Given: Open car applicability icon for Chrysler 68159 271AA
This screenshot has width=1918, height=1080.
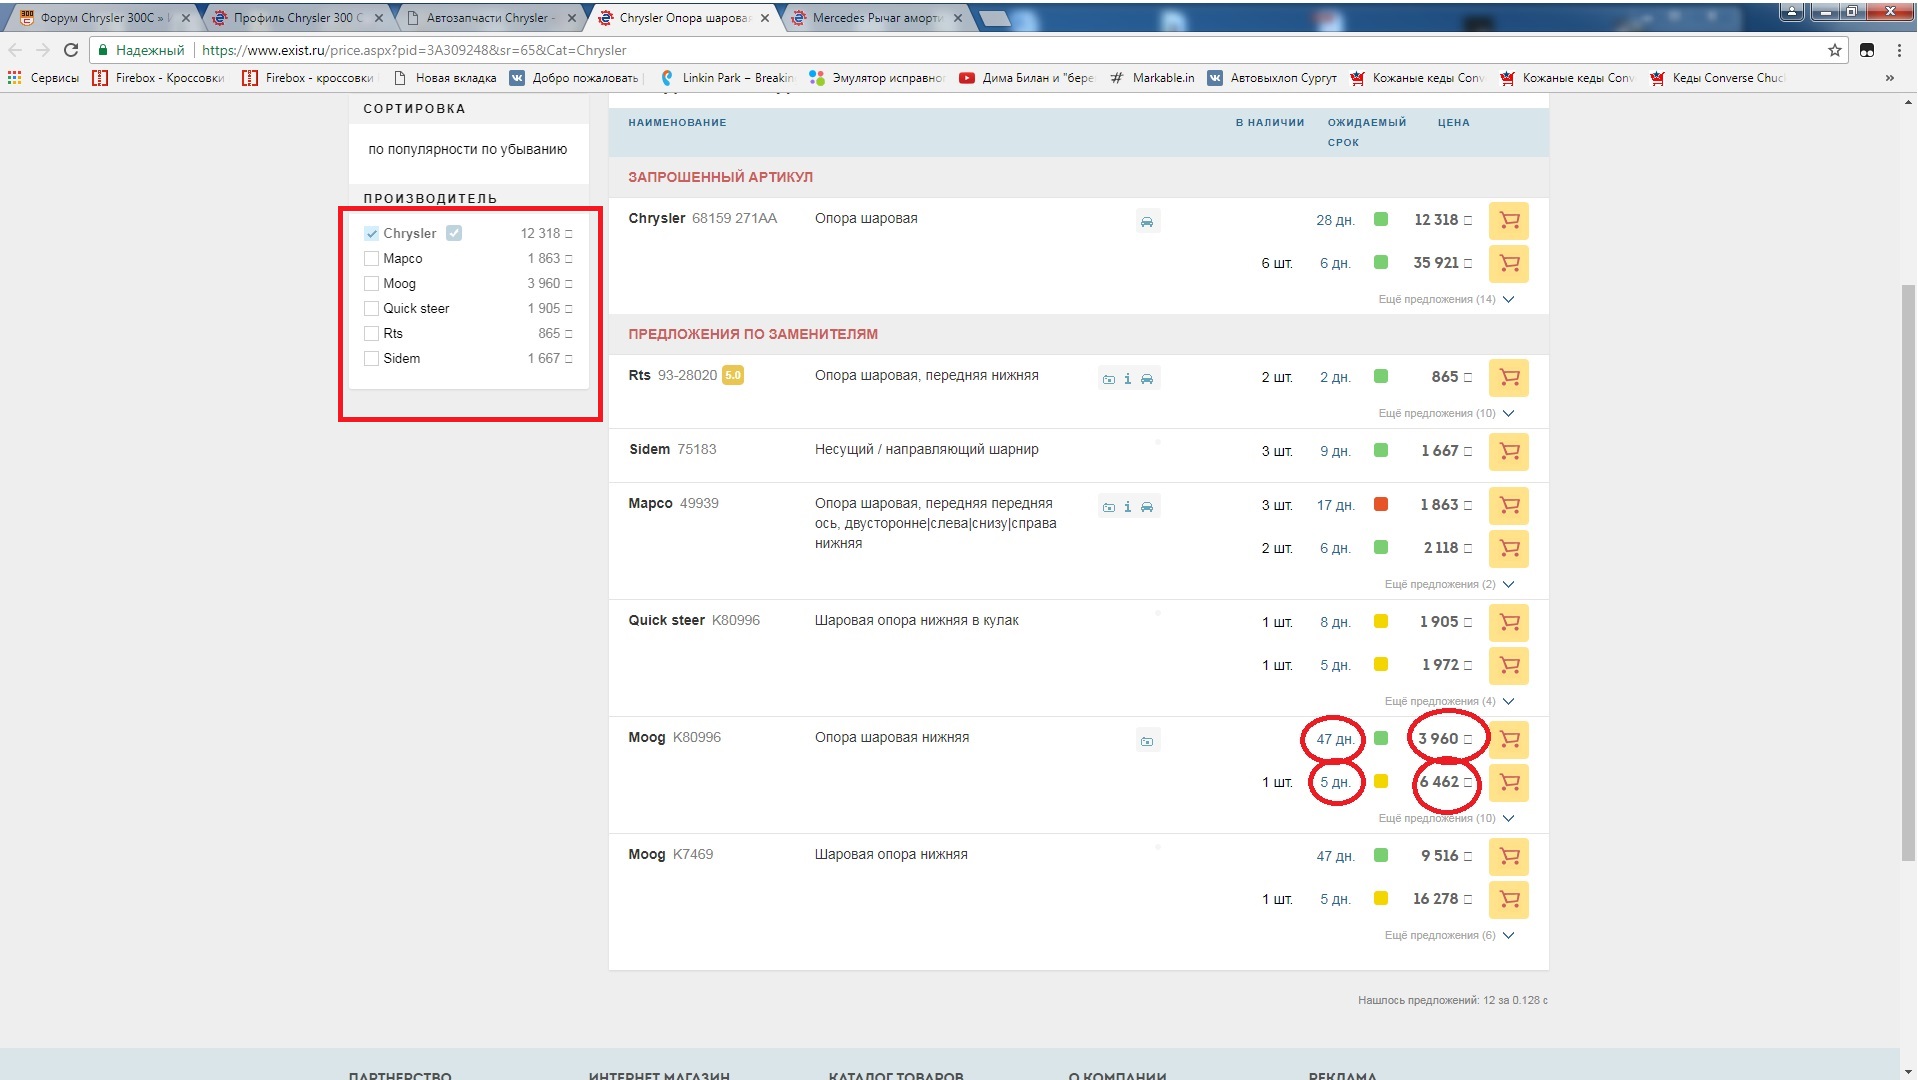Looking at the screenshot, I should tap(1147, 222).
